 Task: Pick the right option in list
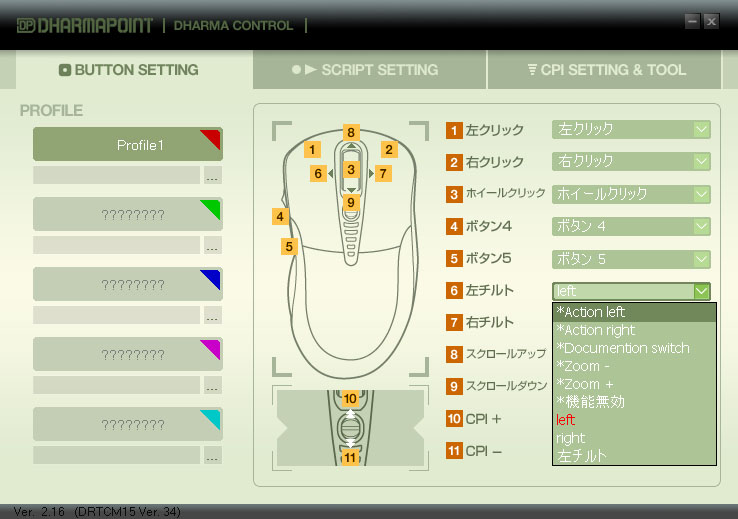click(x=634, y=438)
